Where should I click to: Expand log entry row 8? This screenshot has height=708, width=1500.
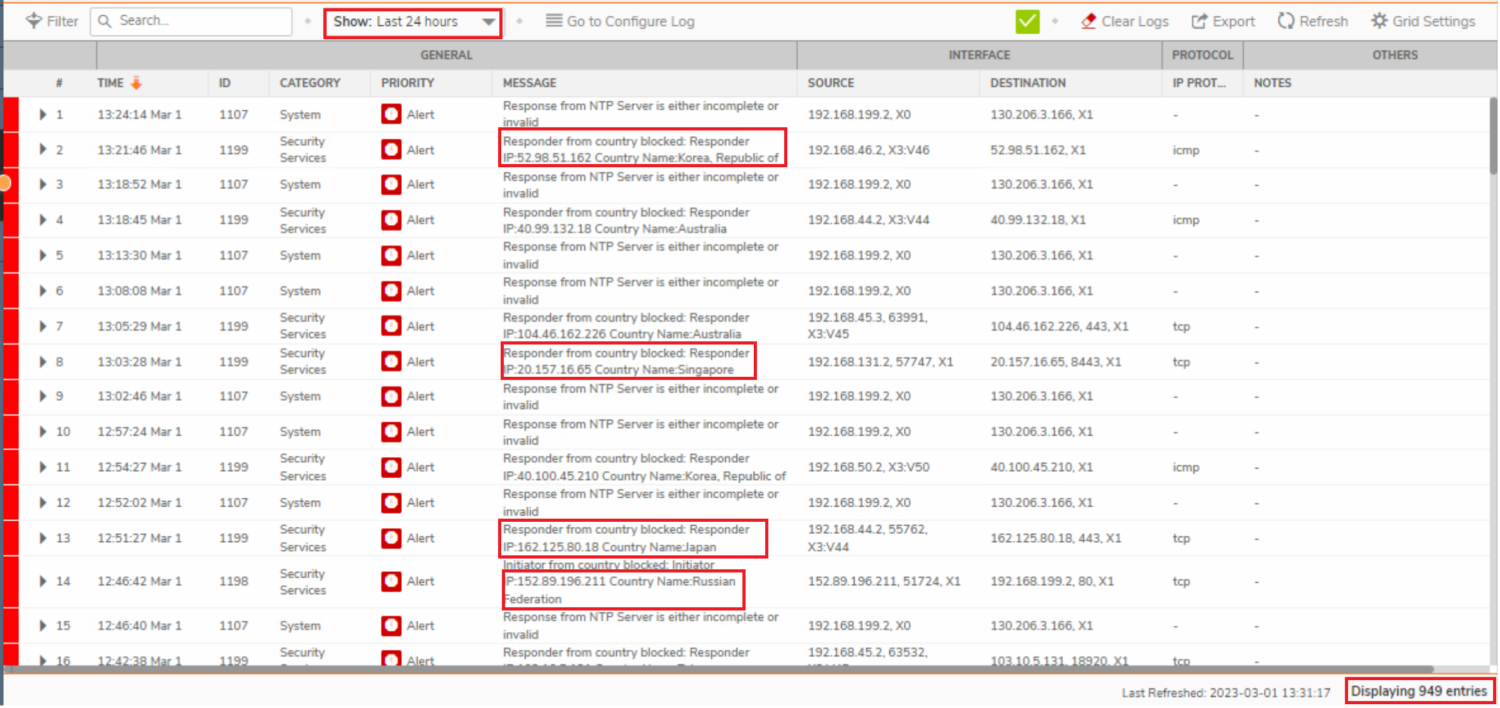tap(43, 362)
